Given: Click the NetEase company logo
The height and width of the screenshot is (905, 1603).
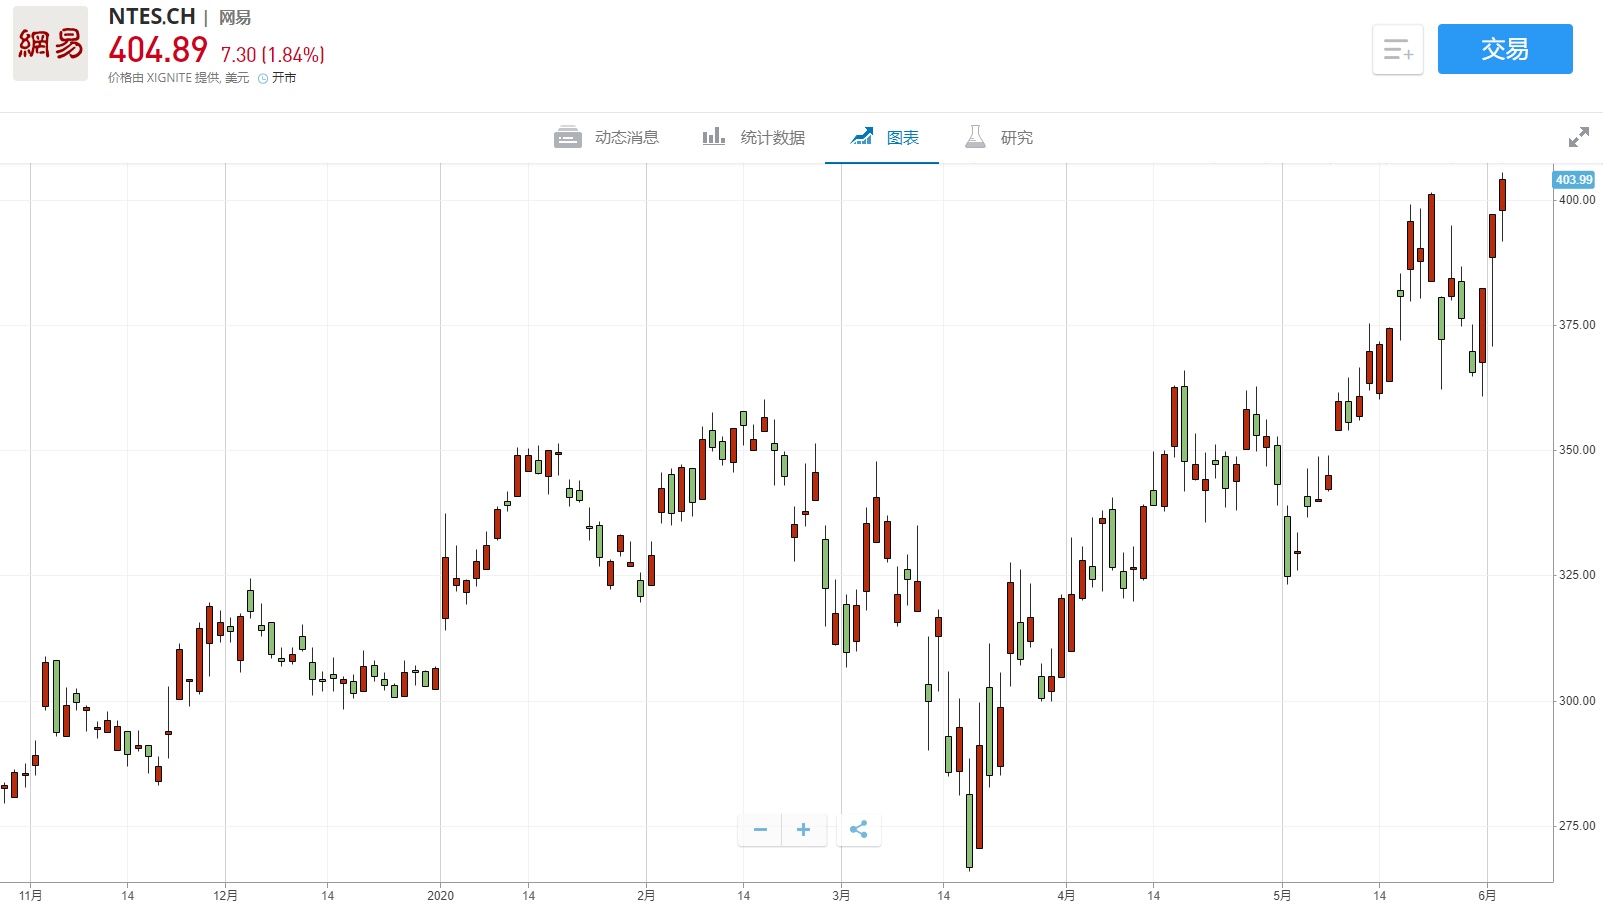Looking at the screenshot, I should tap(50, 45).
